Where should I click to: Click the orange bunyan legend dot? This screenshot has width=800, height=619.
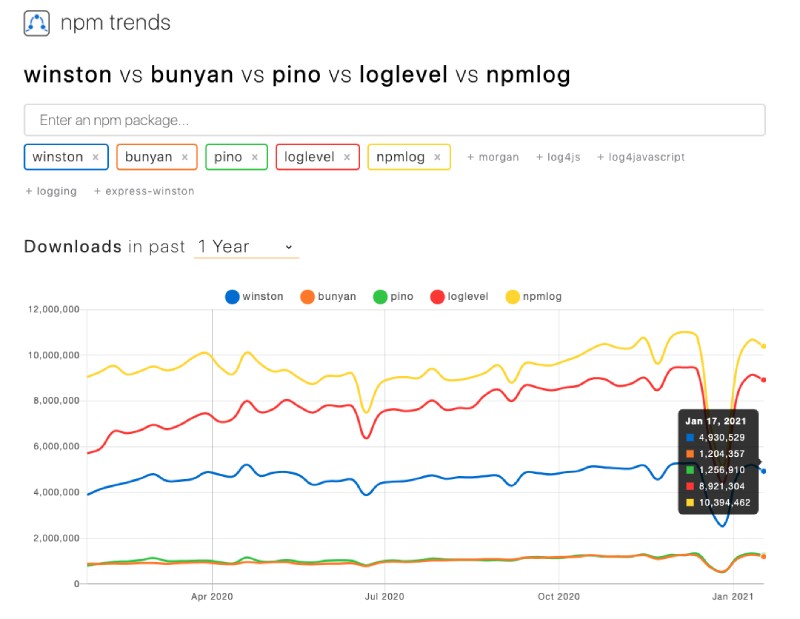pyautogui.click(x=308, y=296)
